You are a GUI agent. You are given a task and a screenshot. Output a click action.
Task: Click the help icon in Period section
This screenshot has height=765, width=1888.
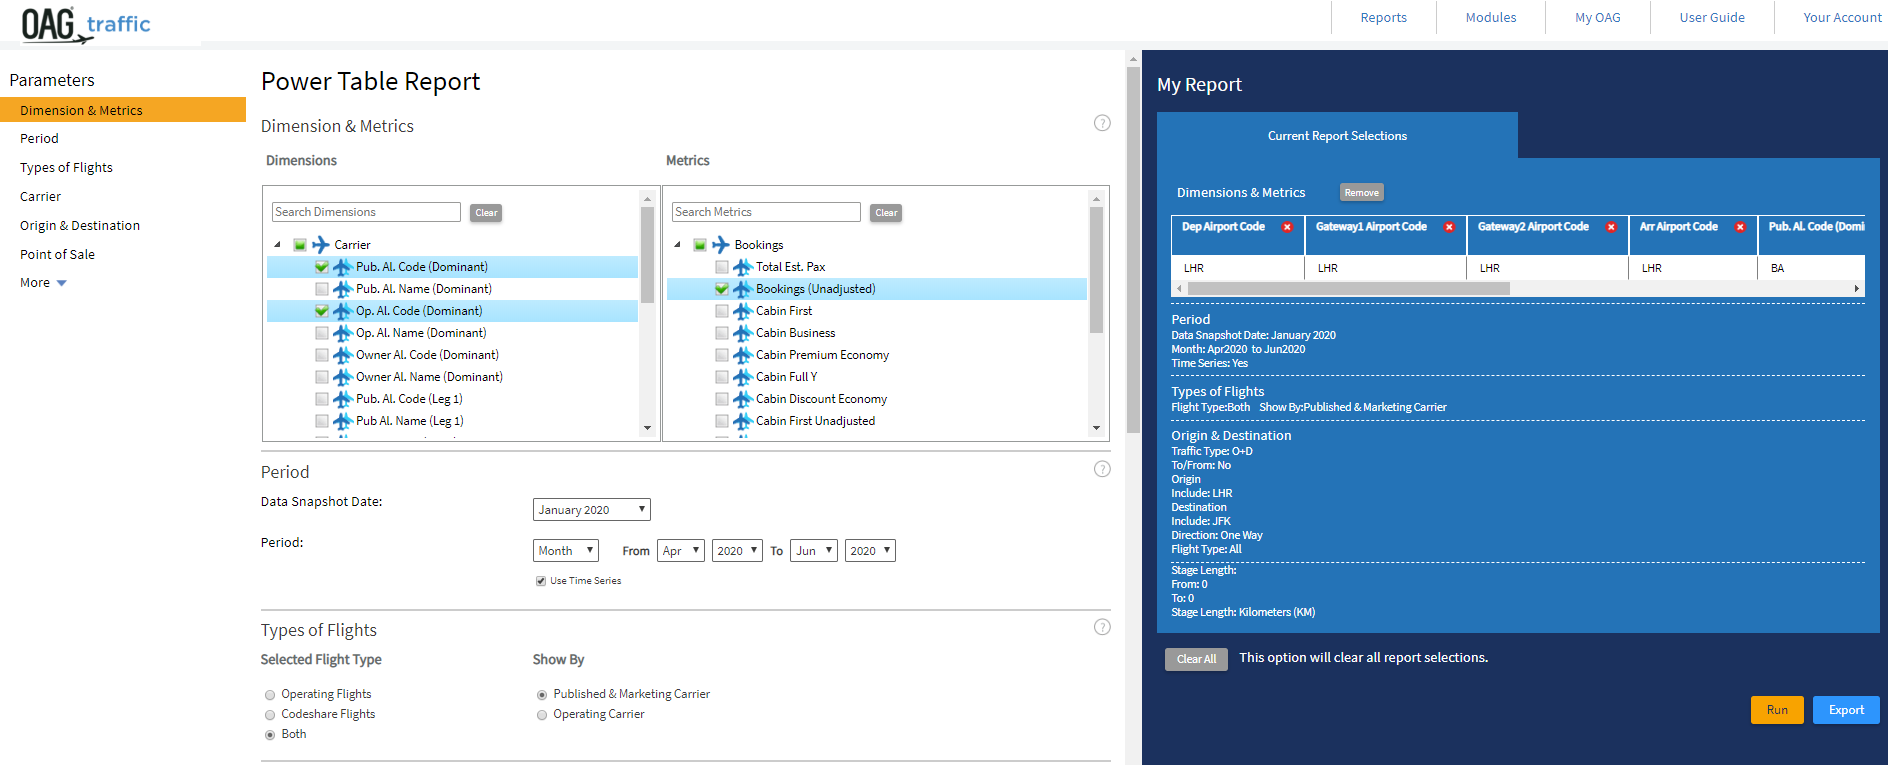[1102, 469]
